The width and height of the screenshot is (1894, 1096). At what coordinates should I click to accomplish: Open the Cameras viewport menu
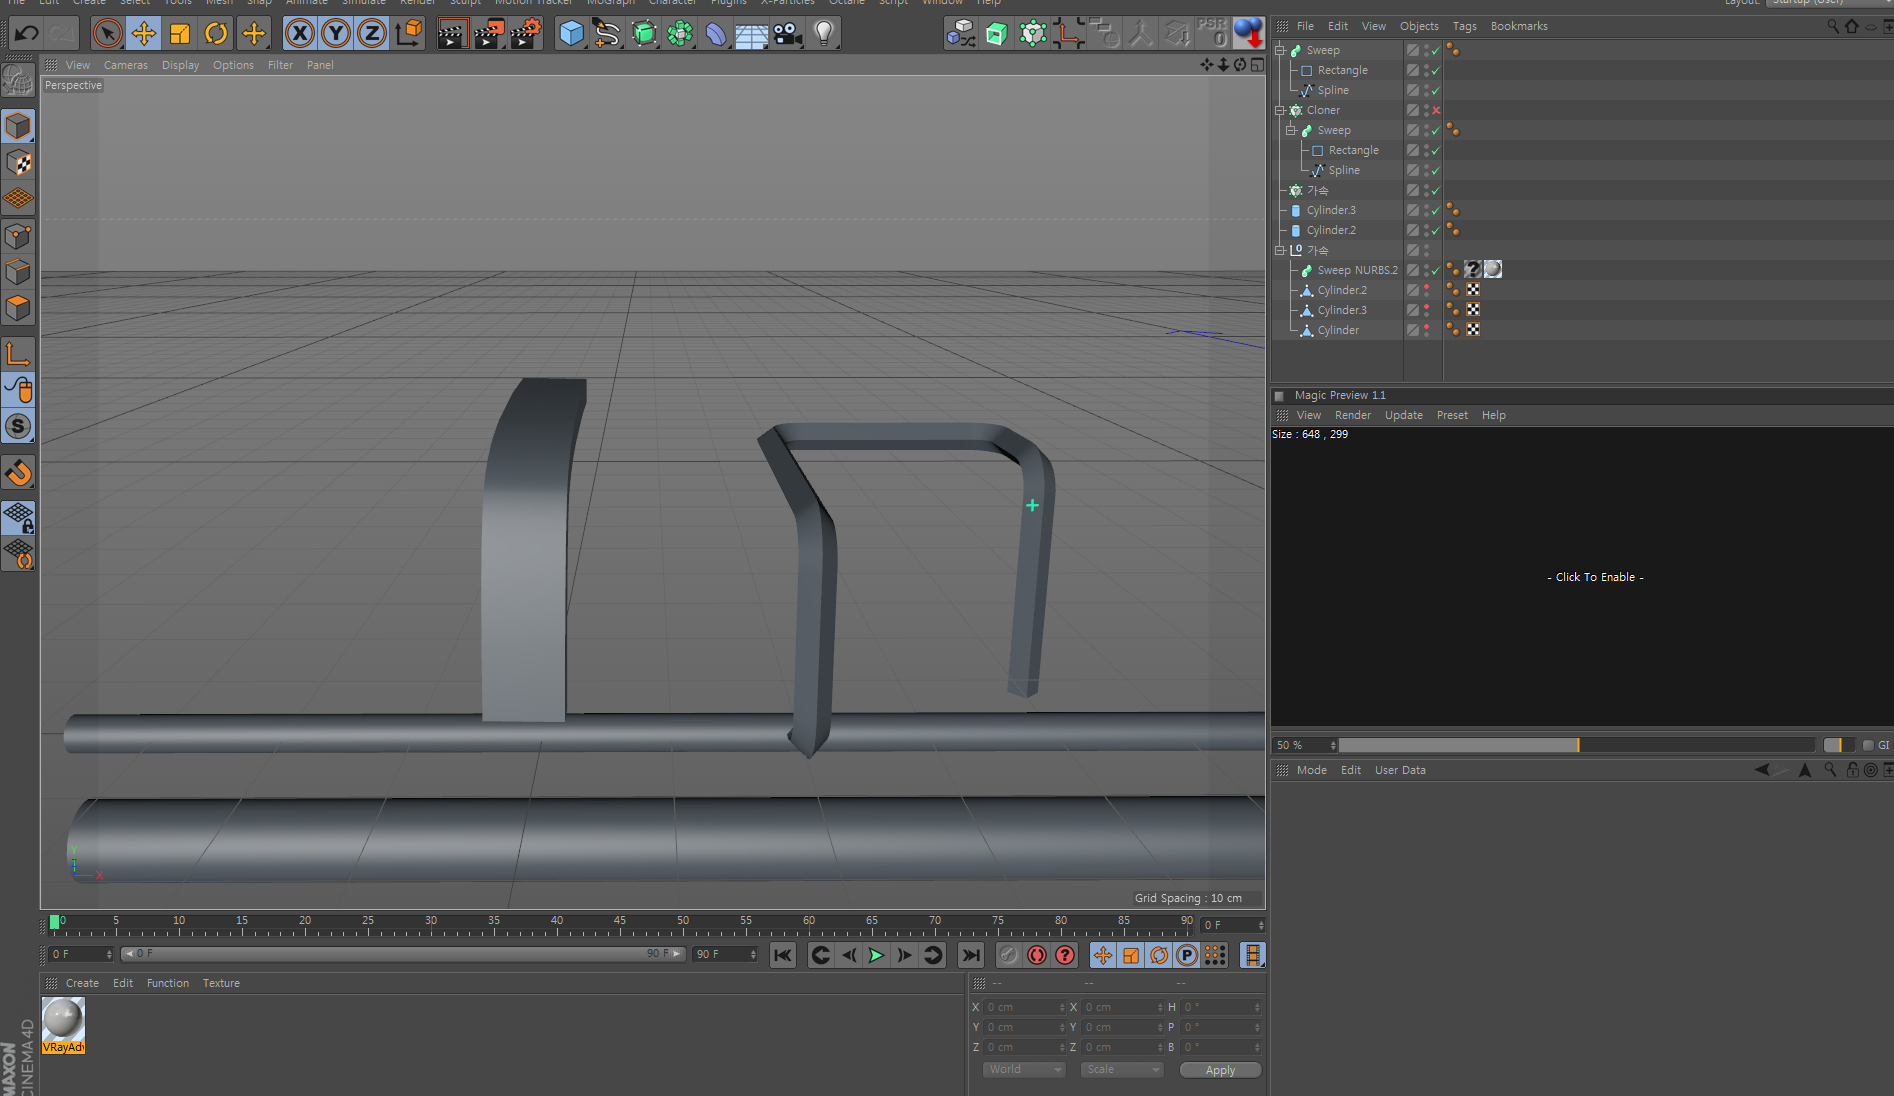coord(125,65)
